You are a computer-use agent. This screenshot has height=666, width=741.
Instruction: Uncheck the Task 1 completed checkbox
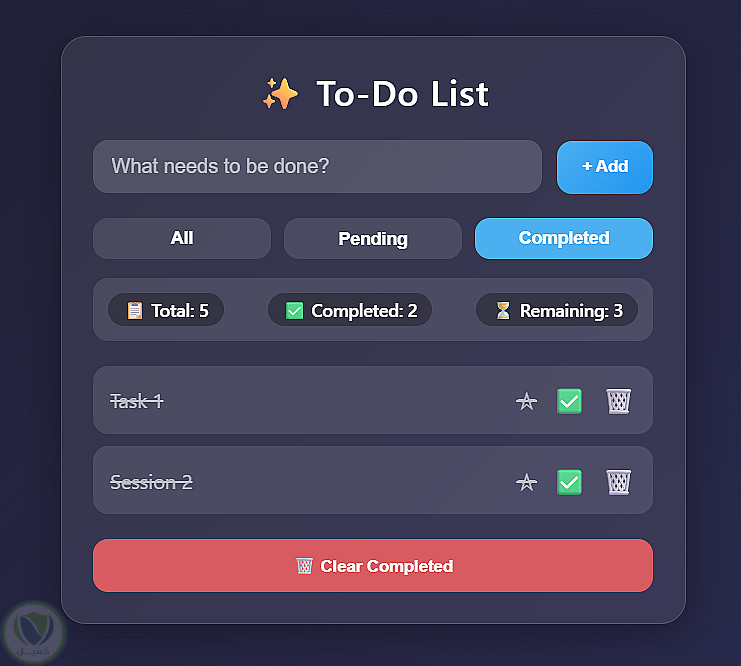coord(569,401)
